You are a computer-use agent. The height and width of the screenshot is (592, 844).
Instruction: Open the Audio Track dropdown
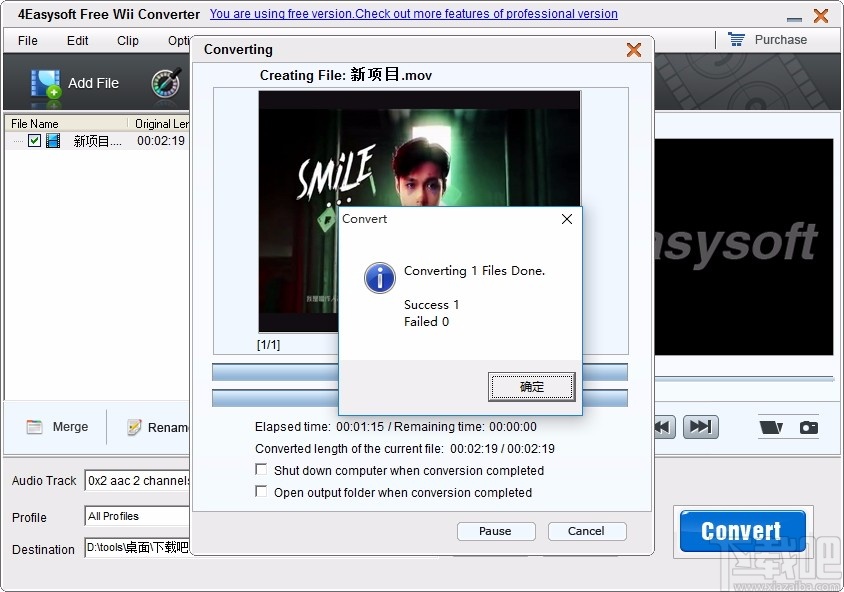(137, 481)
